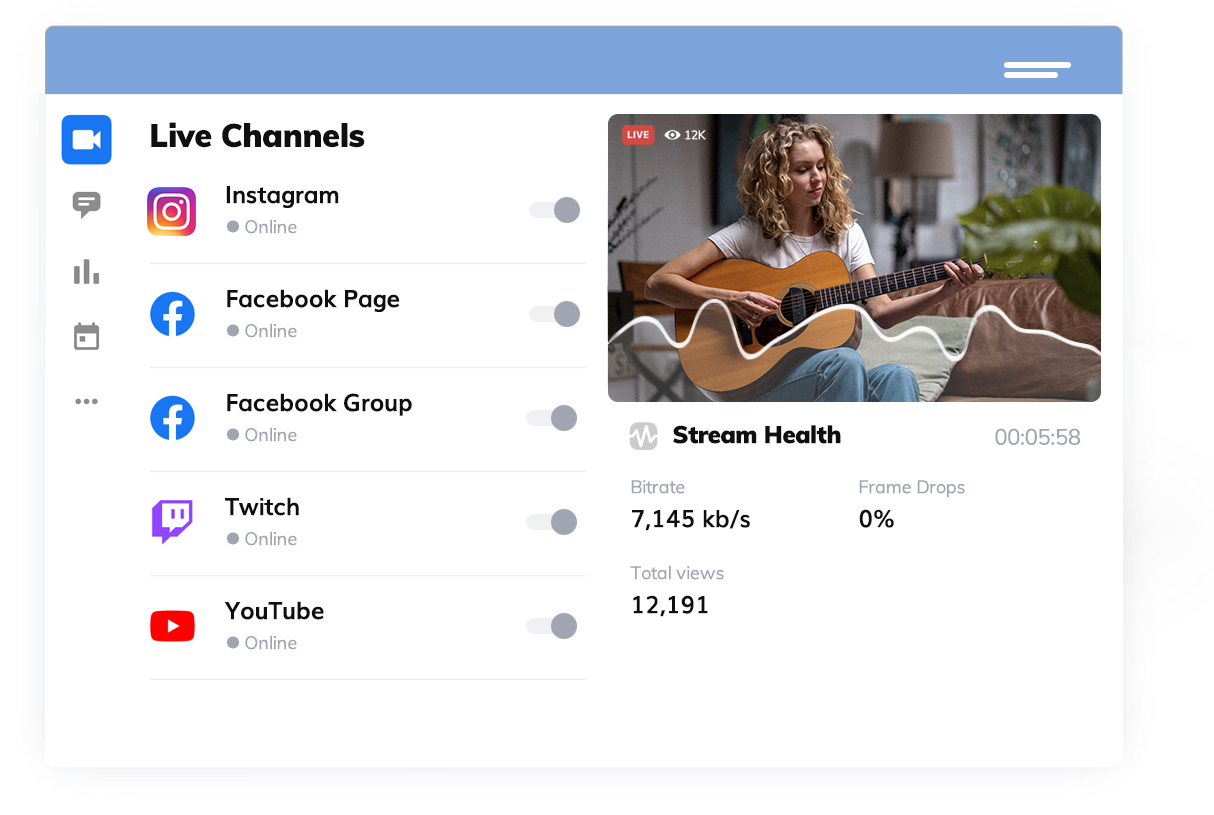The image size is (1214, 815).
Task: Click the Bitrate label
Action: 658,488
